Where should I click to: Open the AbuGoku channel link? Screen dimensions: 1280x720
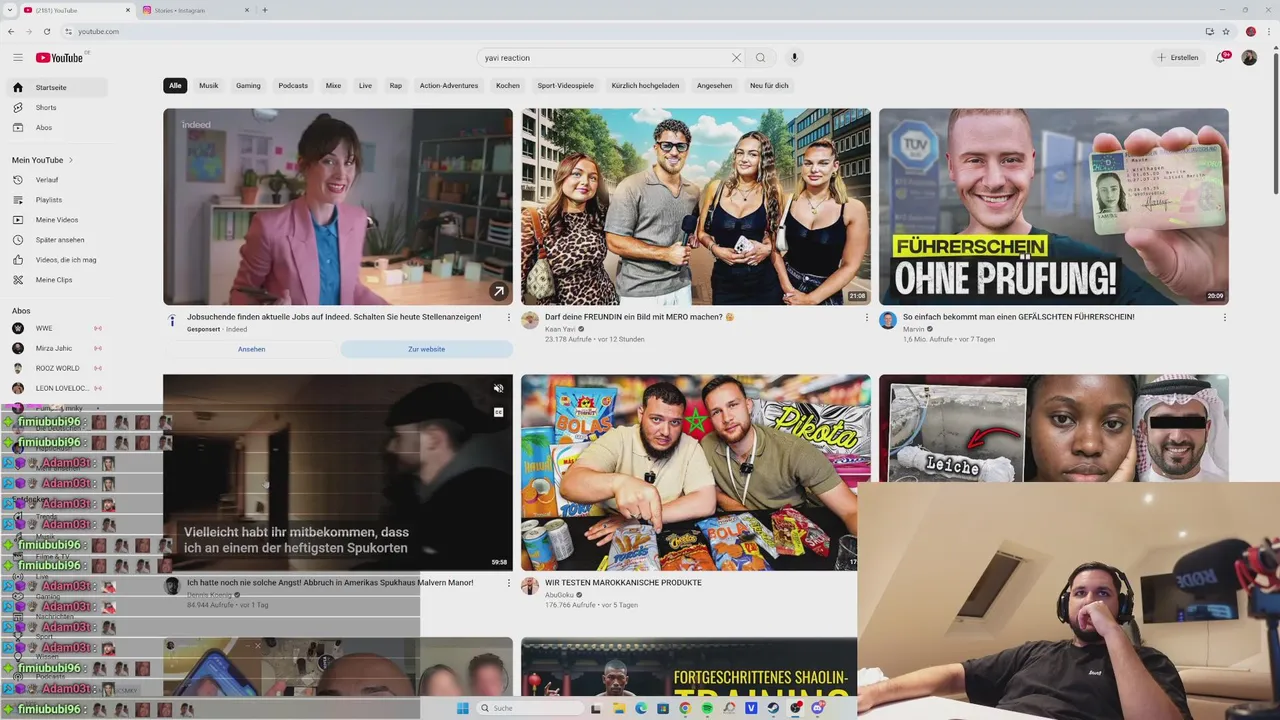(560, 595)
